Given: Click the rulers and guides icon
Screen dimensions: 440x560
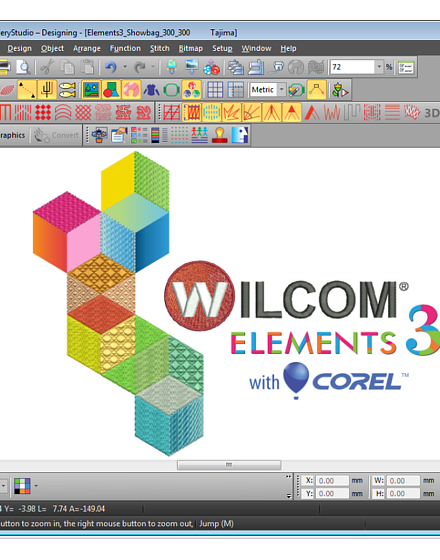Looking at the screenshot, I should [x=235, y=89].
